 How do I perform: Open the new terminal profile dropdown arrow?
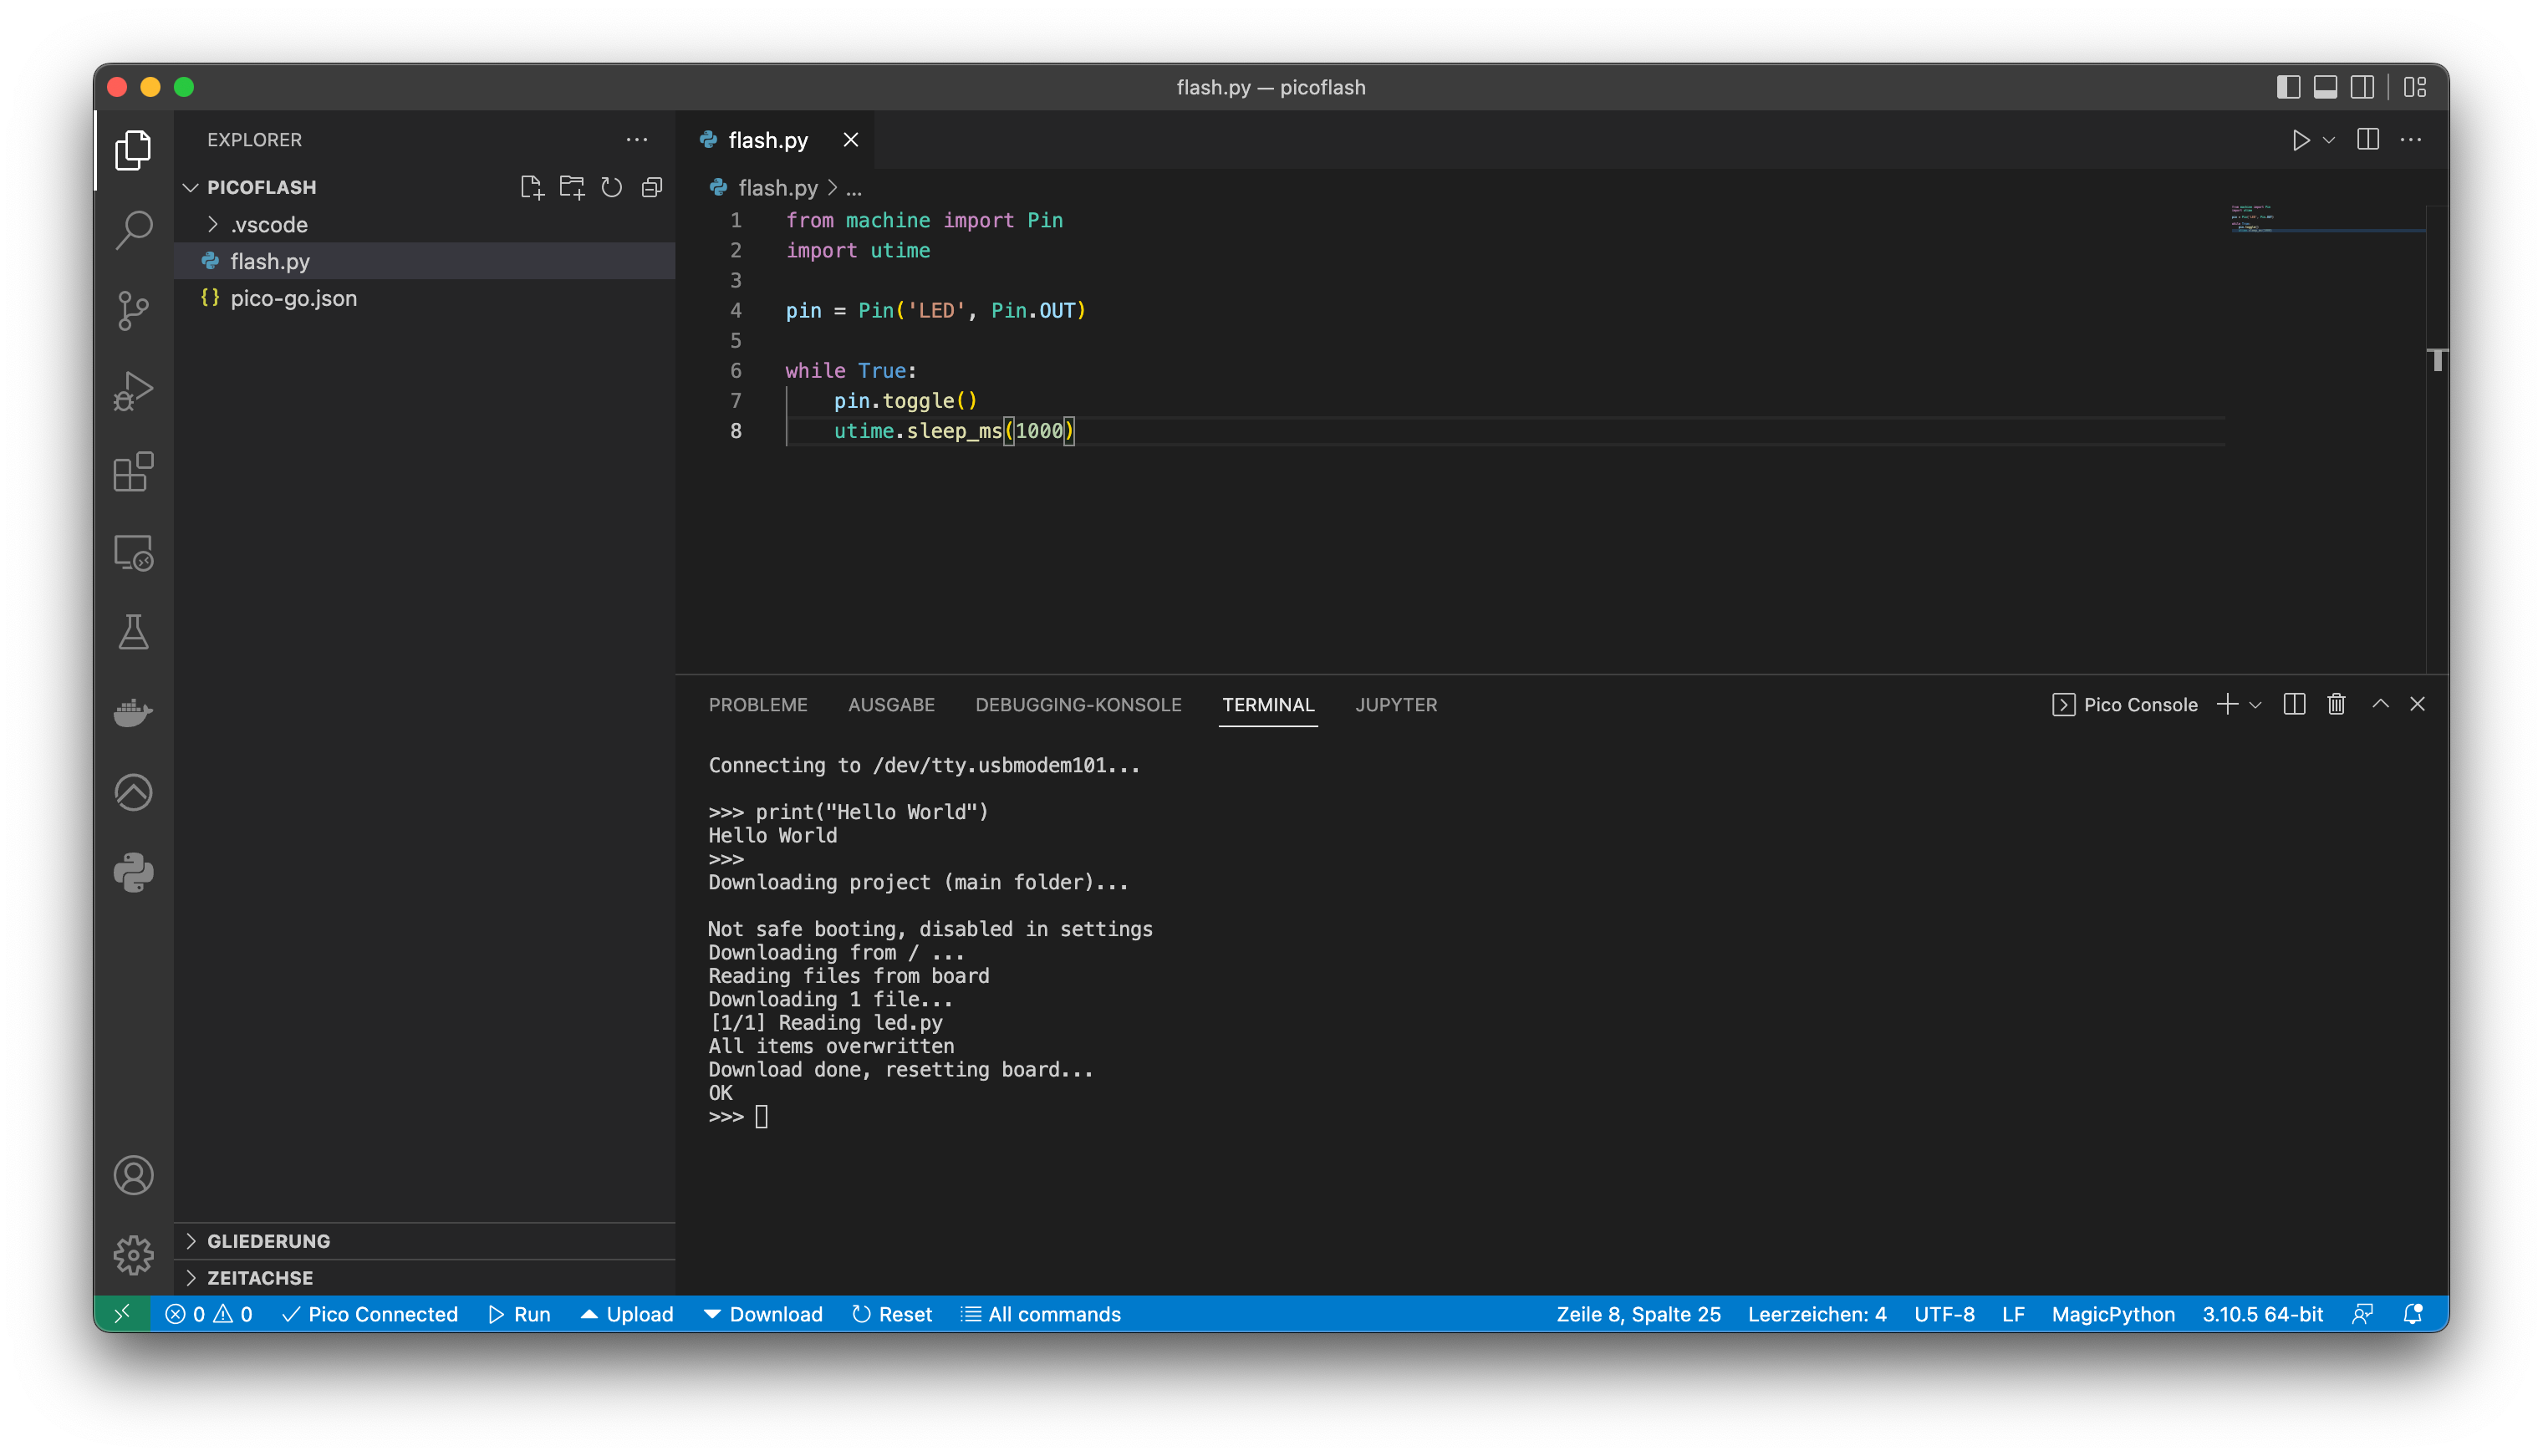(2255, 705)
